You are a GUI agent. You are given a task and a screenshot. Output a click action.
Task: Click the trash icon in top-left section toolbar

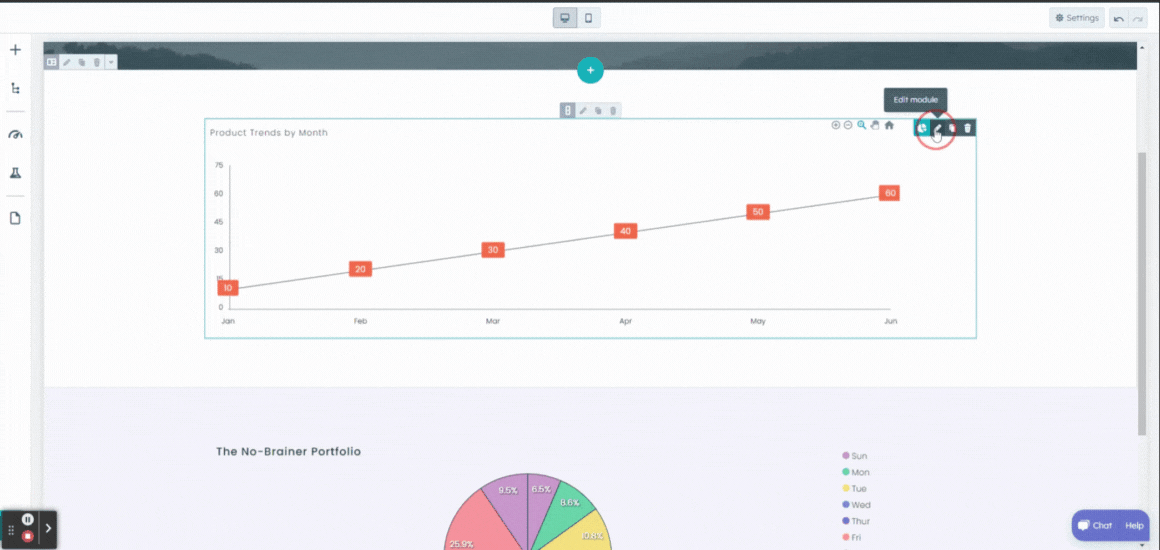point(96,63)
